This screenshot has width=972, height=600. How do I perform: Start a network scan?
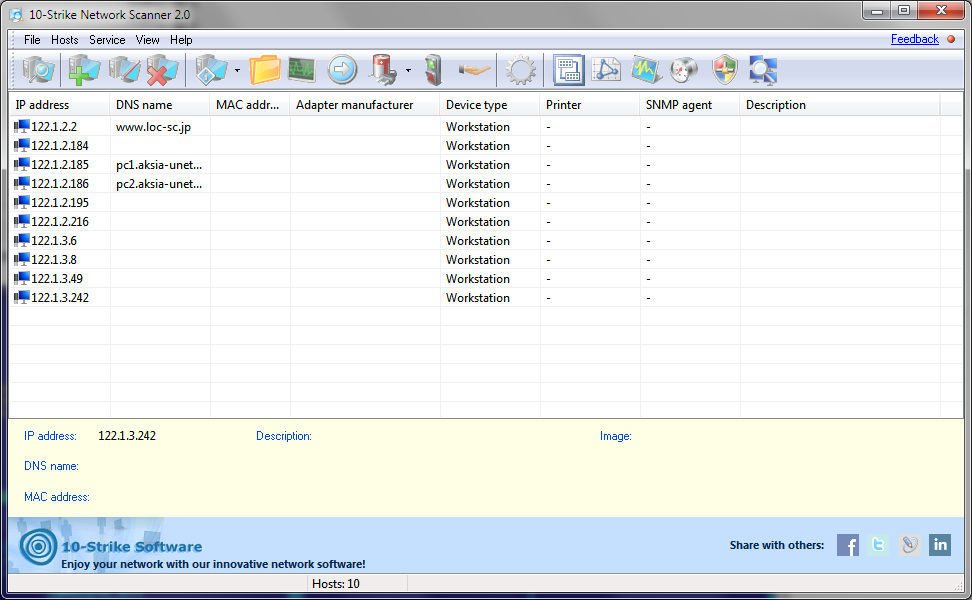click(x=36, y=69)
